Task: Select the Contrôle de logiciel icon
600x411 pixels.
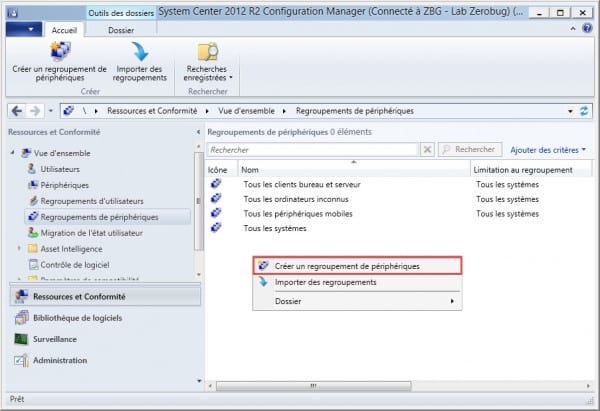Action: (x=33, y=264)
